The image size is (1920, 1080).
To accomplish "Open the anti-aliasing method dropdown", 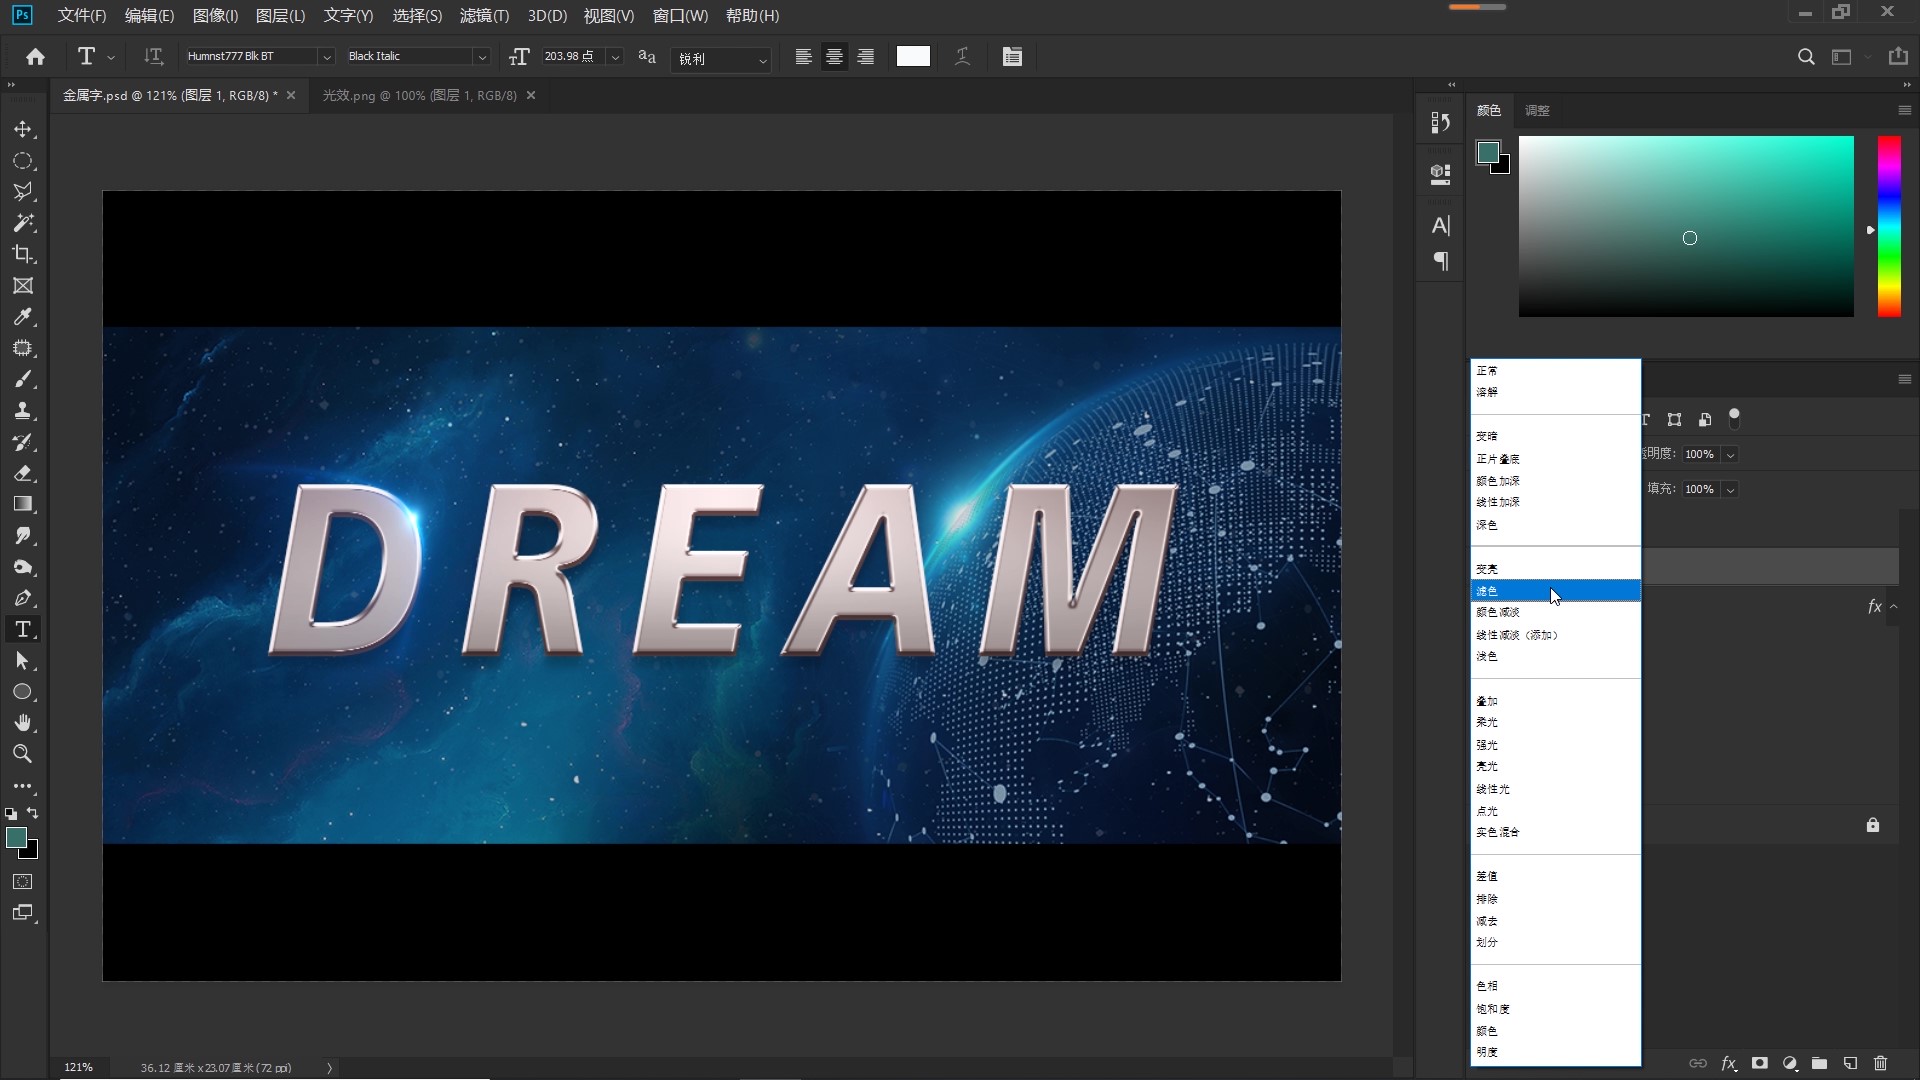I will [721, 59].
